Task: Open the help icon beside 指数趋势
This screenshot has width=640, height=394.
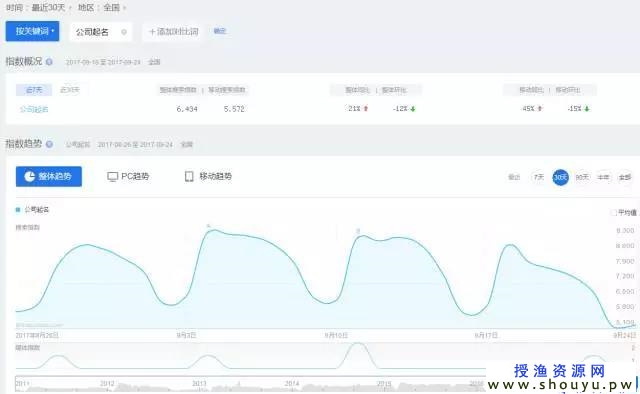Action: 49,144
